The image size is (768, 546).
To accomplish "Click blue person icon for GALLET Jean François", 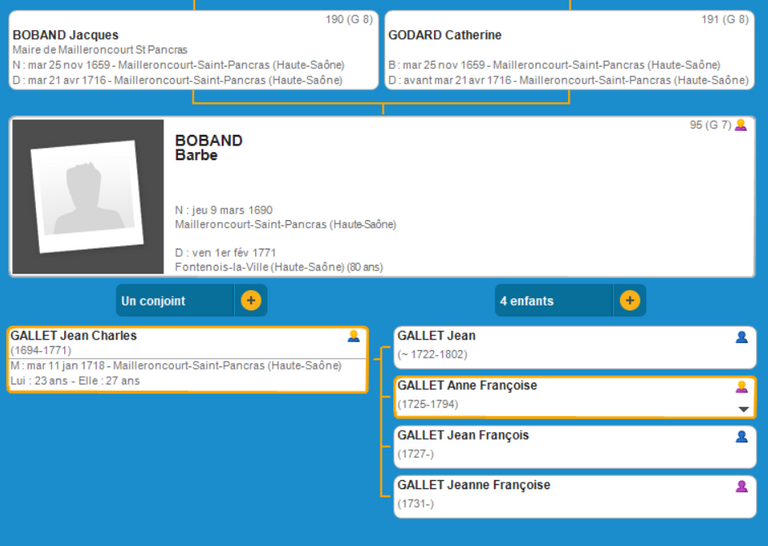I will pyautogui.click(x=742, y=437).
